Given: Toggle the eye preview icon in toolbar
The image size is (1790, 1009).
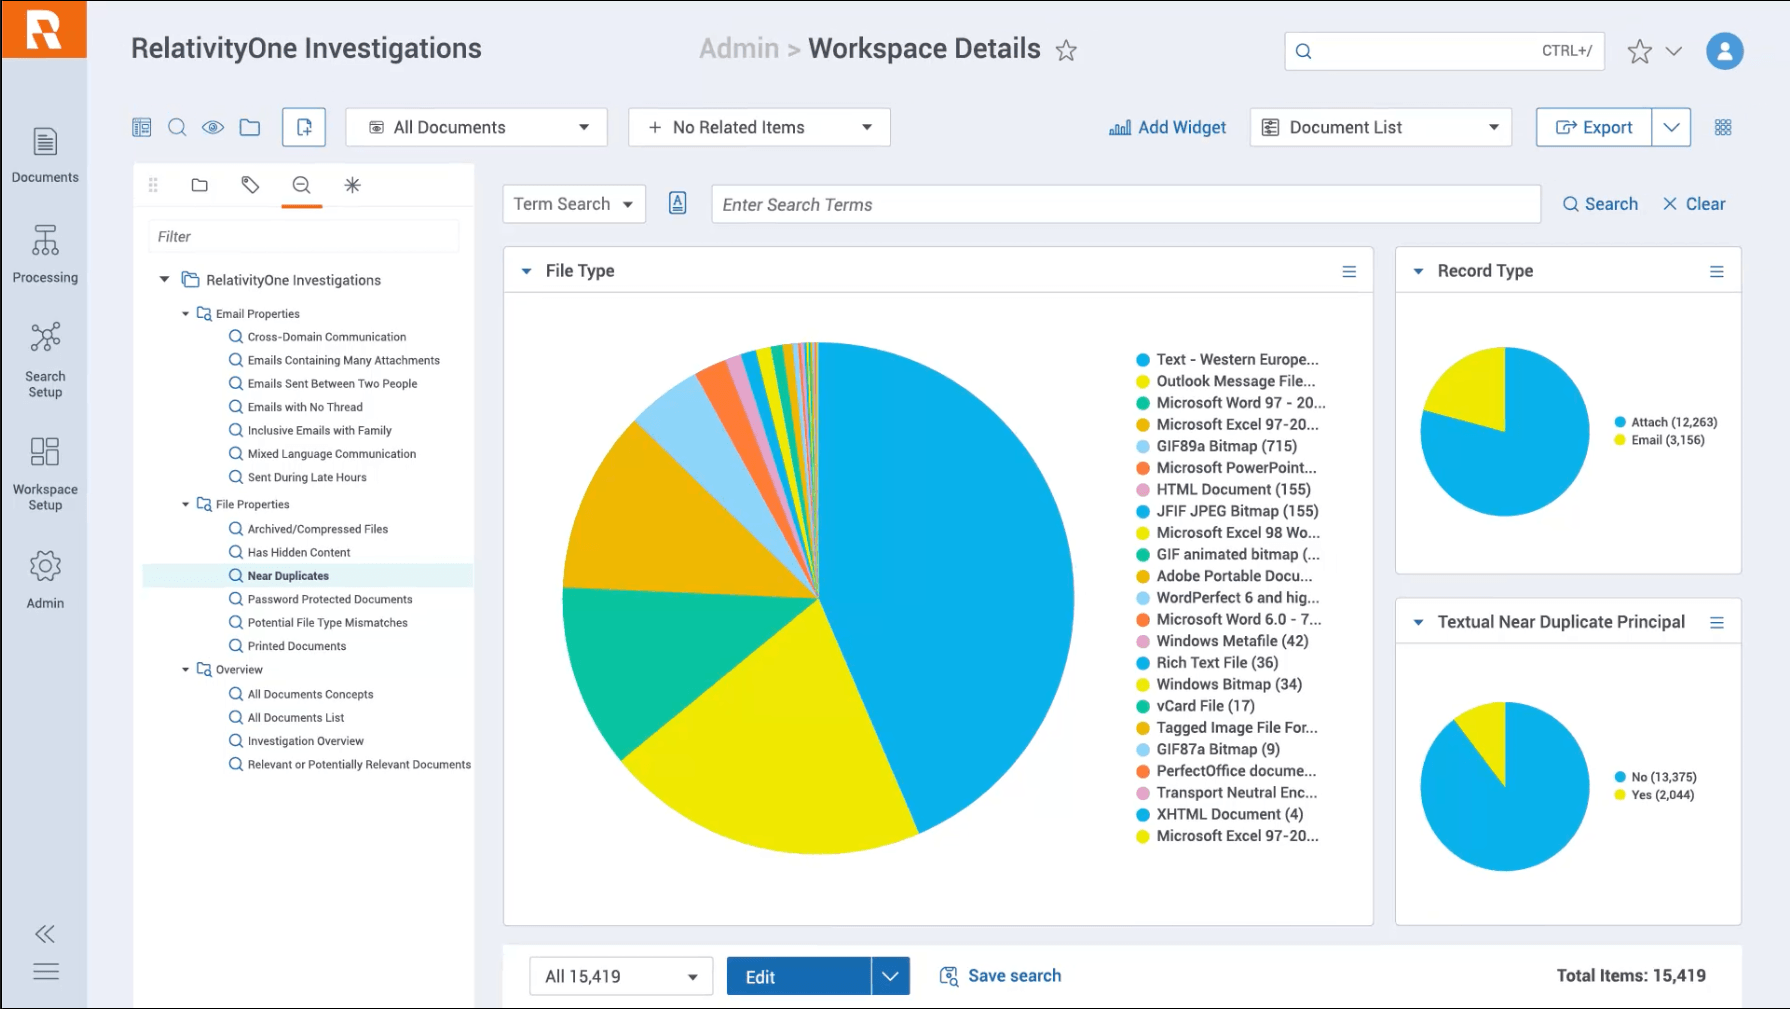Looking at the screenshot, I should [x=213, y=127].
